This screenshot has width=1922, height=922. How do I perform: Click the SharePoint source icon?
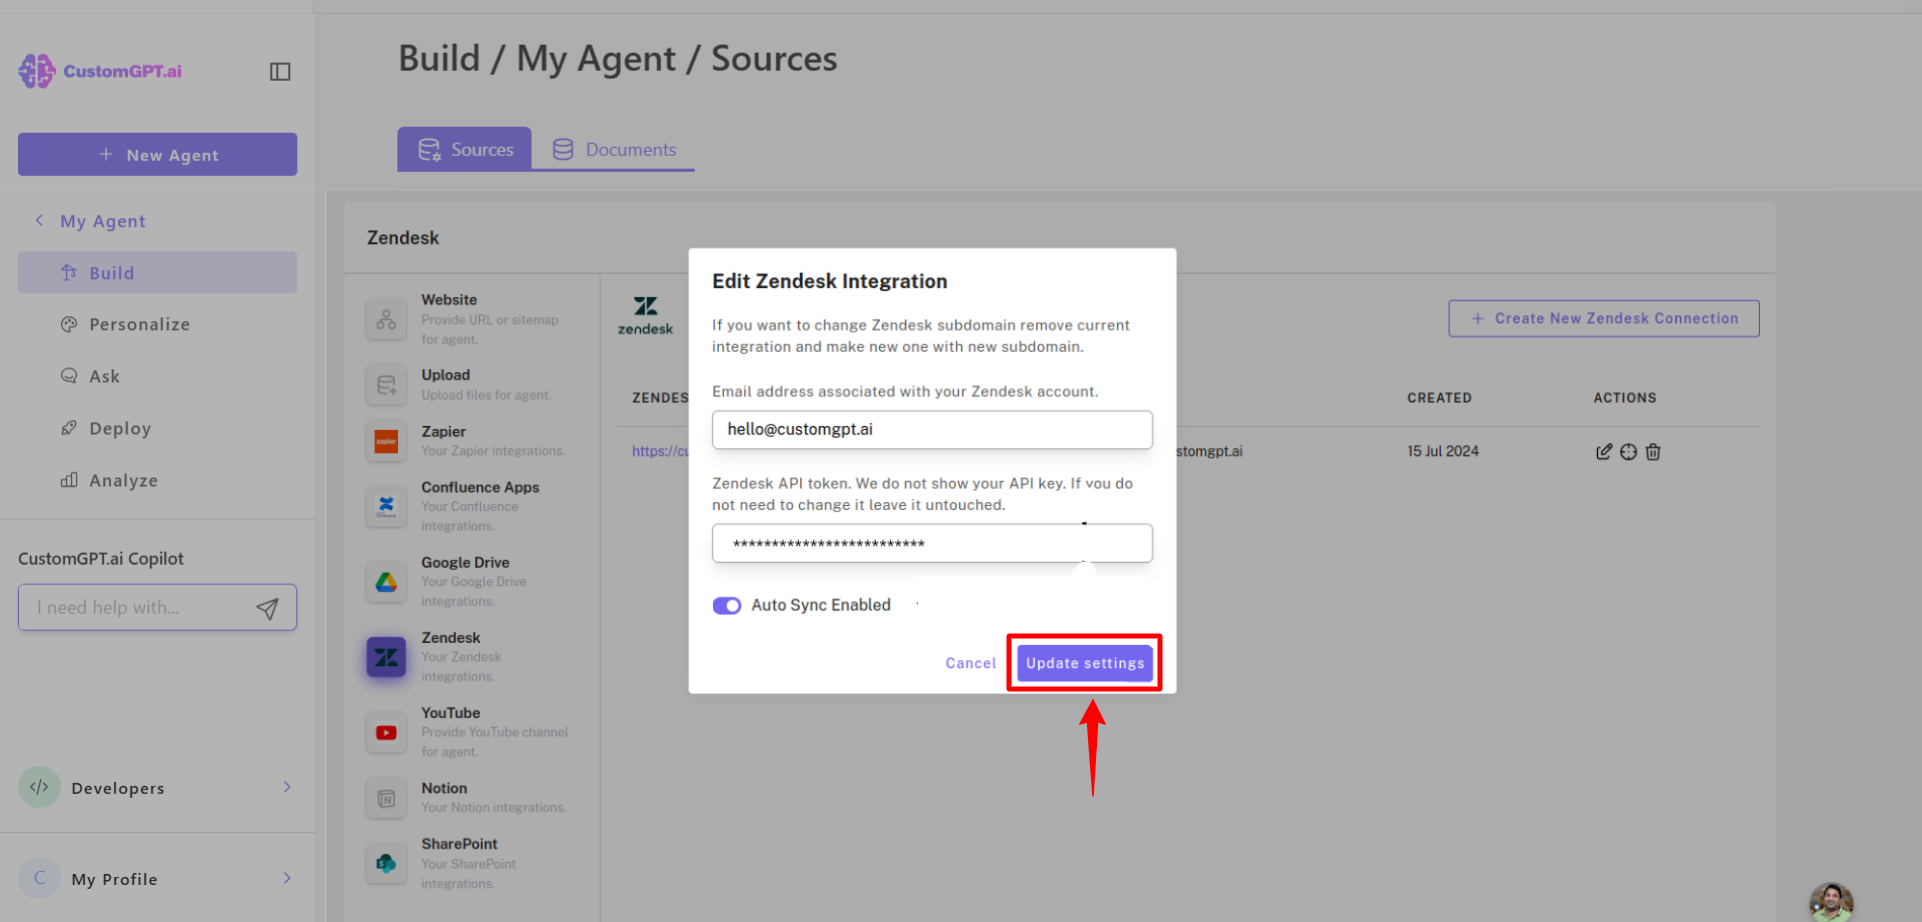[386, 863]
